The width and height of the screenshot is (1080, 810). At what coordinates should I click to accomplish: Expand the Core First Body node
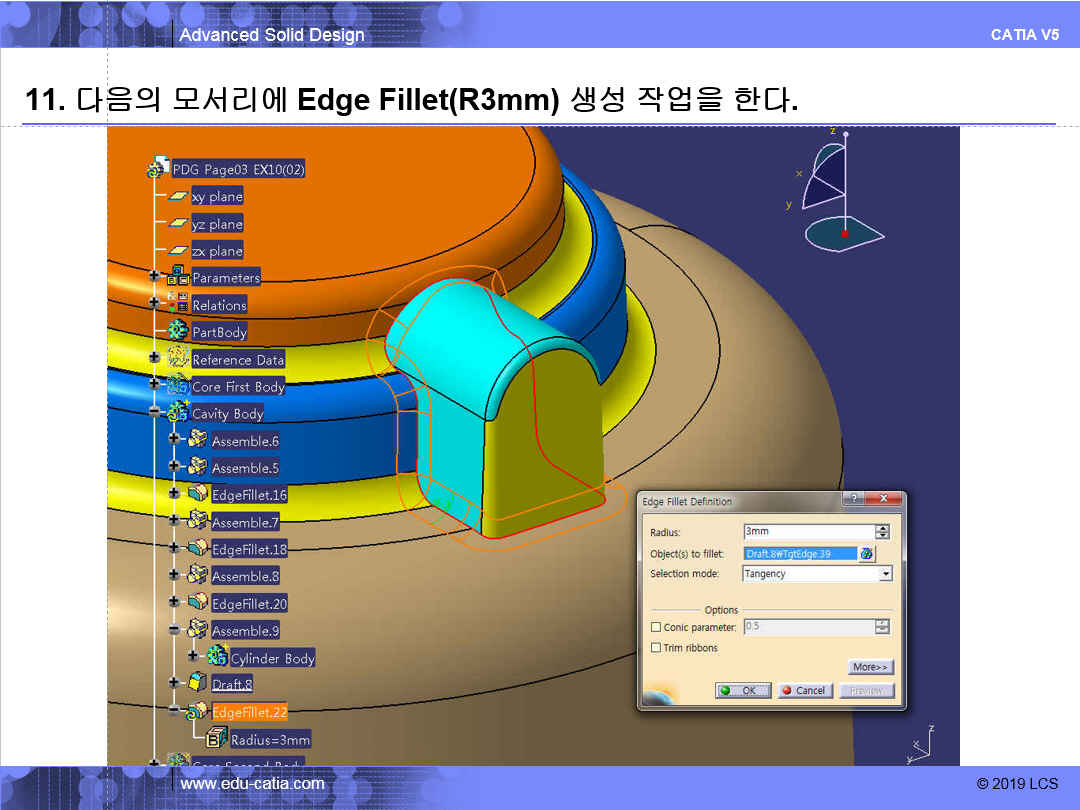(154, 385)
